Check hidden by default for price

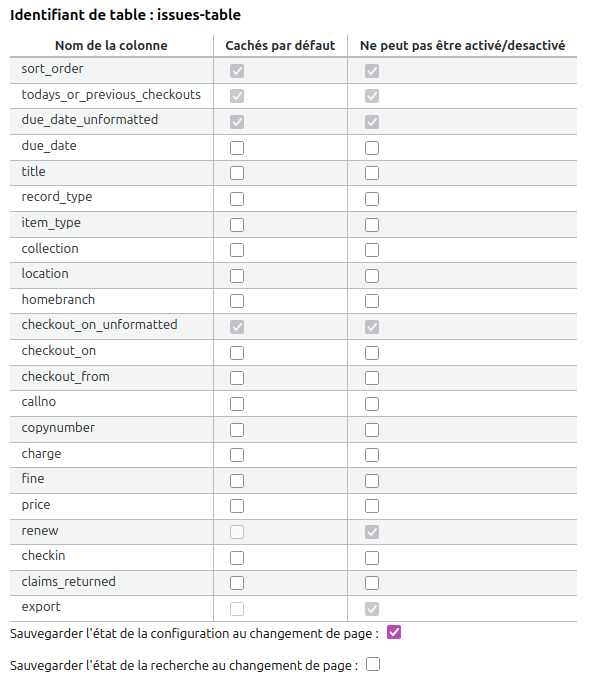tap(237, 506)
